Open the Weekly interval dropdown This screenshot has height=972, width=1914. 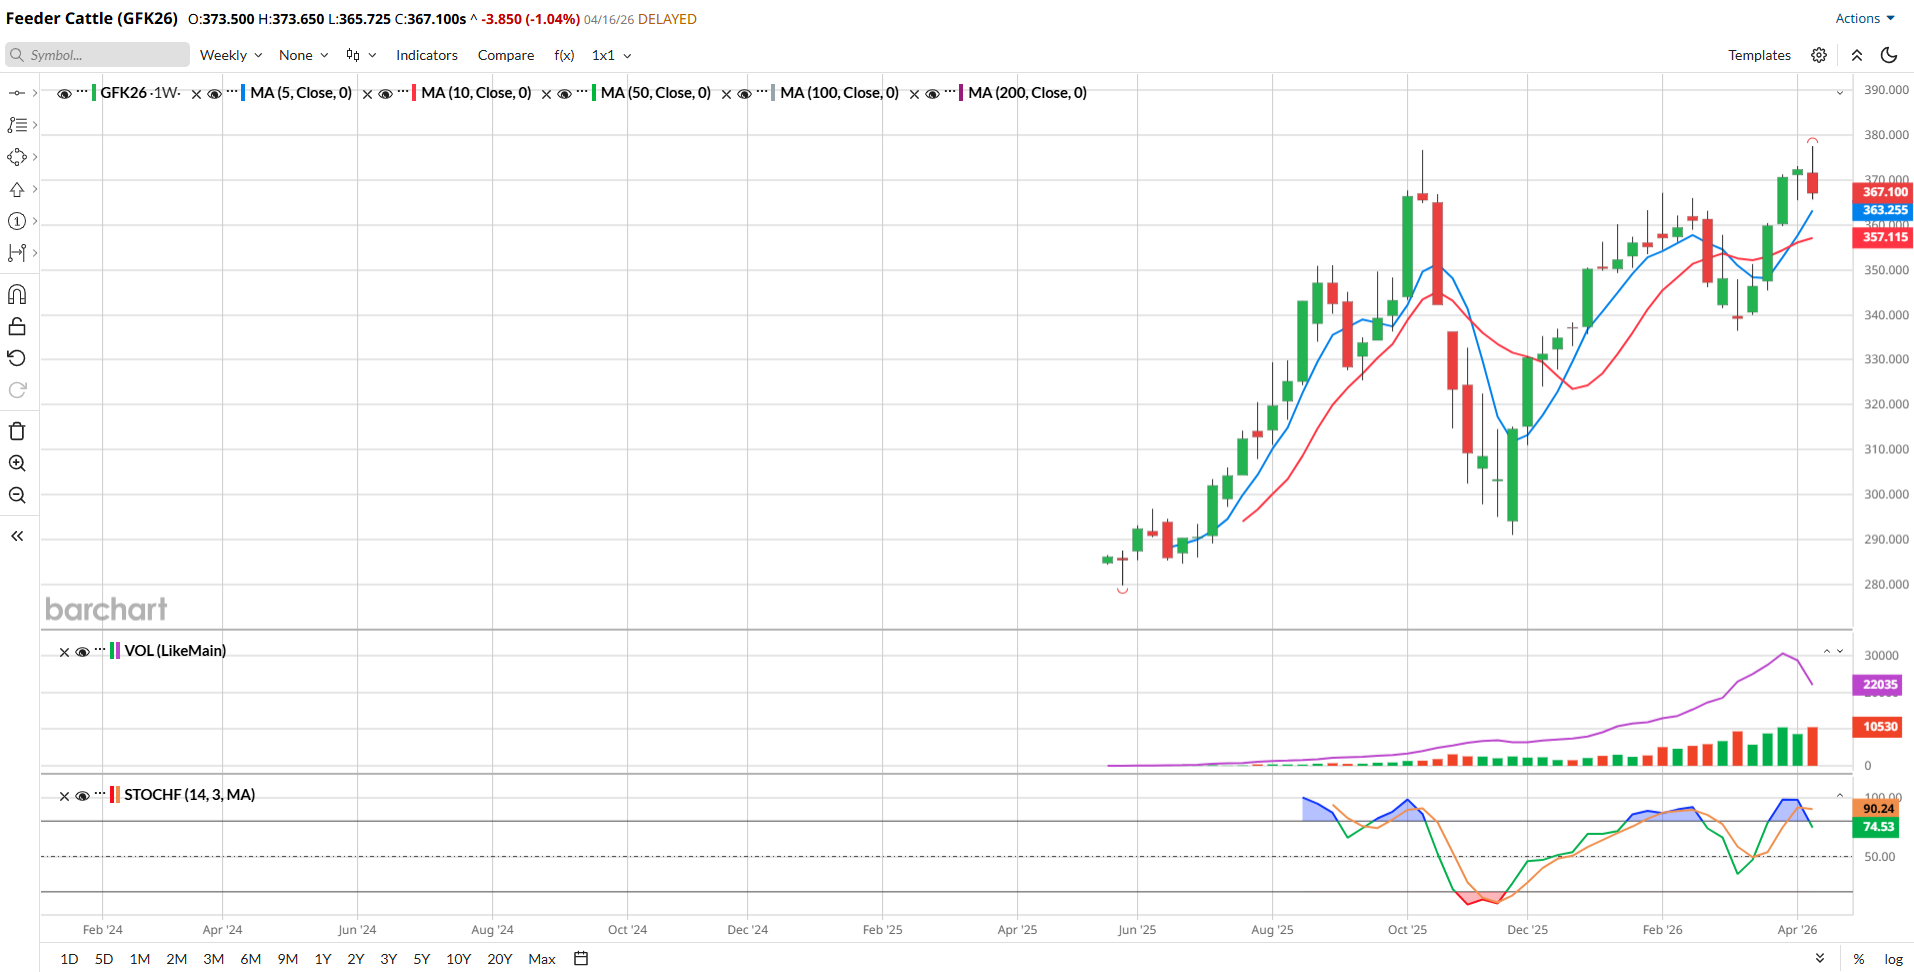click(x=231, y=55)
